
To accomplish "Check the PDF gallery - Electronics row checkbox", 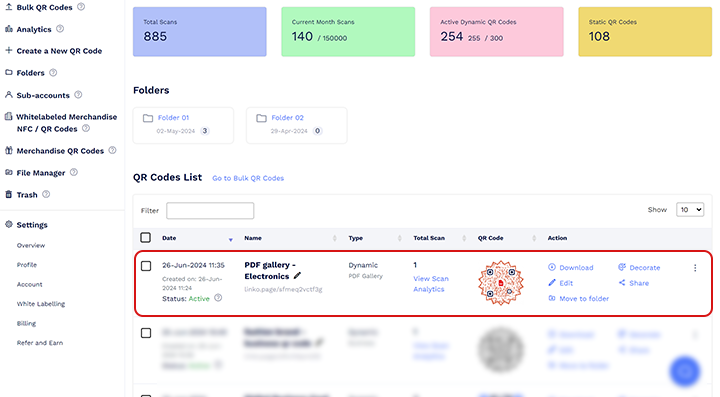I will (x=146, y=266).
